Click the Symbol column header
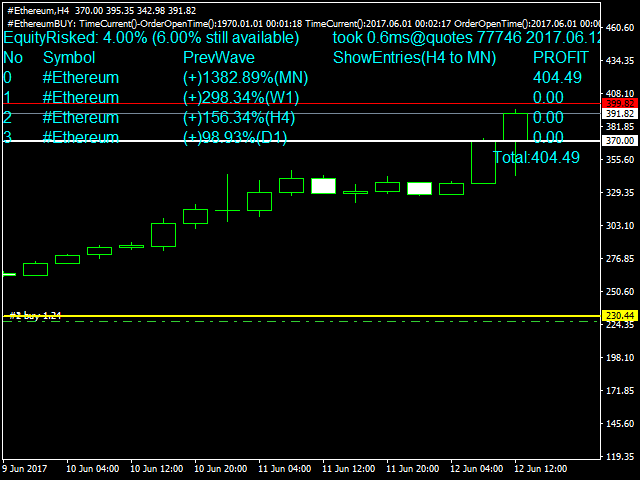This screenshot has height=480, width=640. click(x=69, y=58)
